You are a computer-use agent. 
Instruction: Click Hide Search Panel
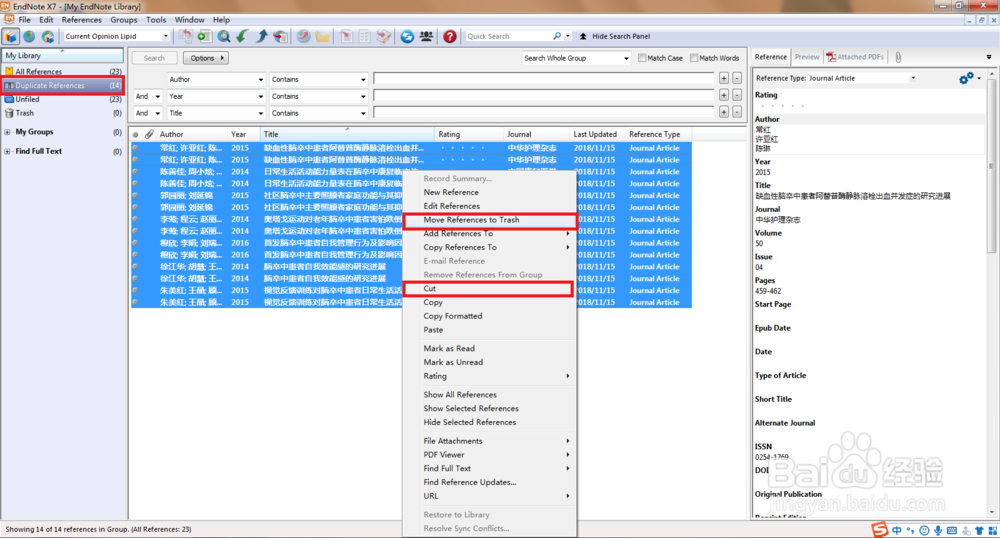(615, 36)
